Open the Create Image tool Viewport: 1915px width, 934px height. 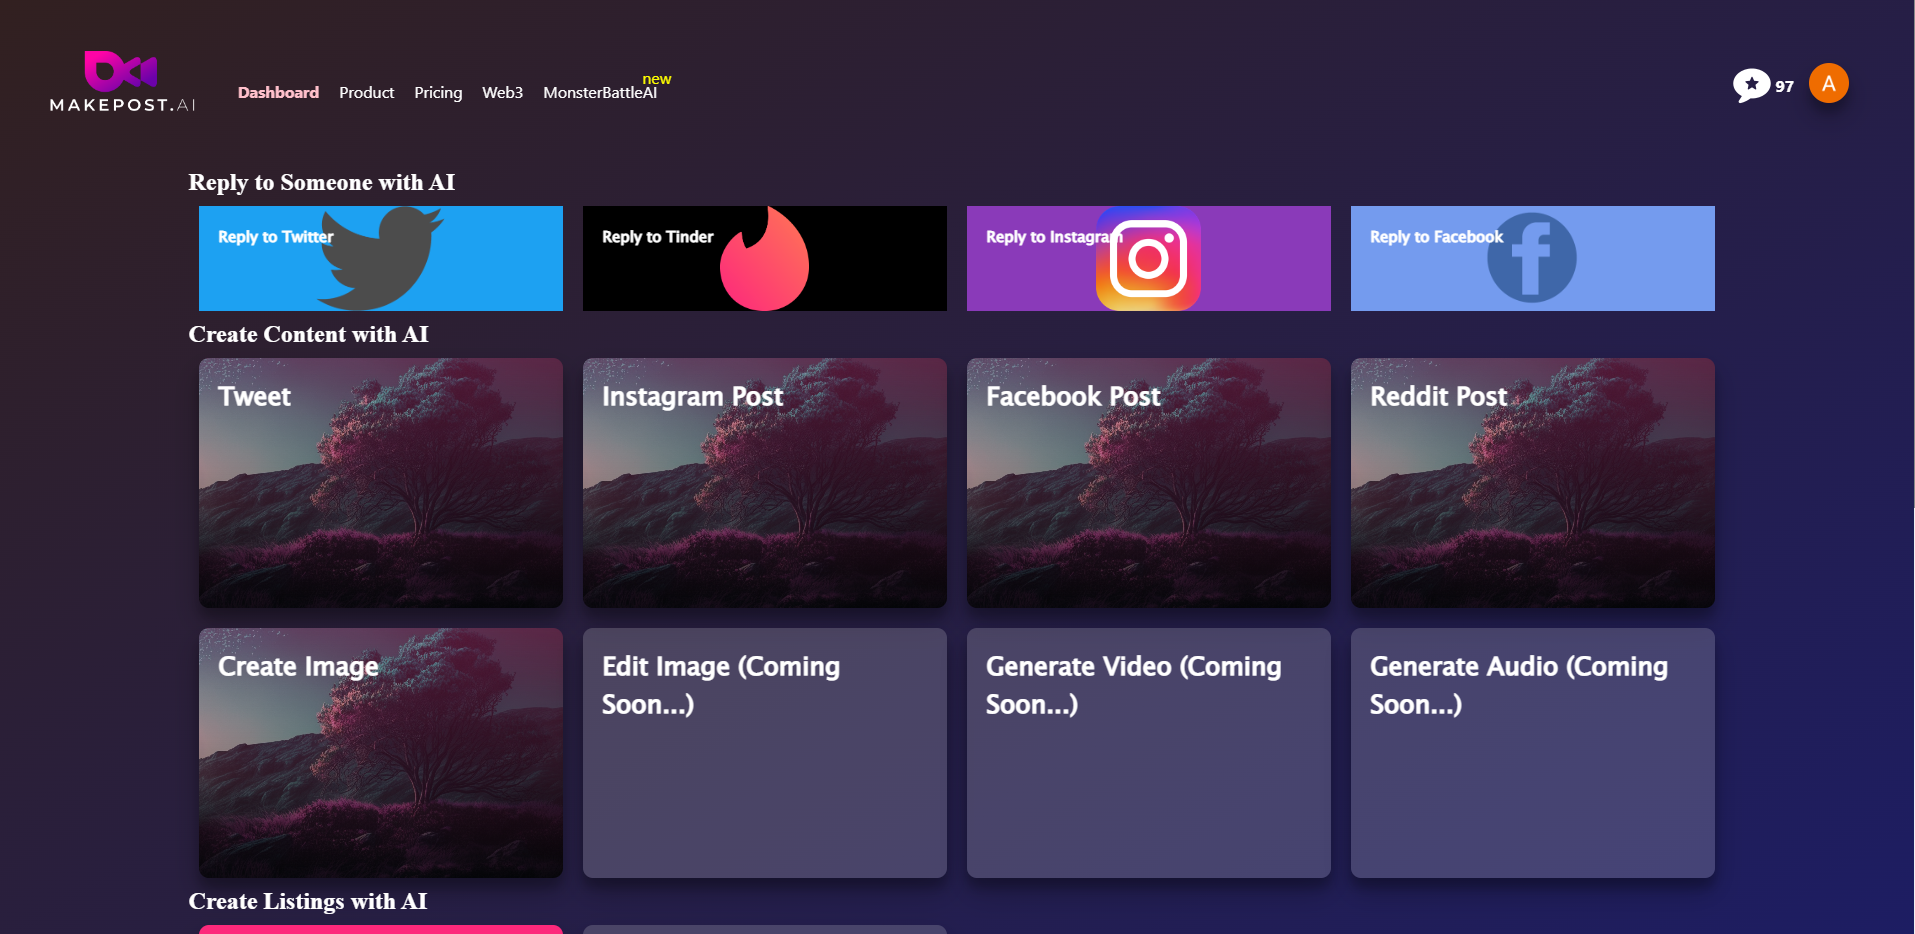(x=380, y=753)
